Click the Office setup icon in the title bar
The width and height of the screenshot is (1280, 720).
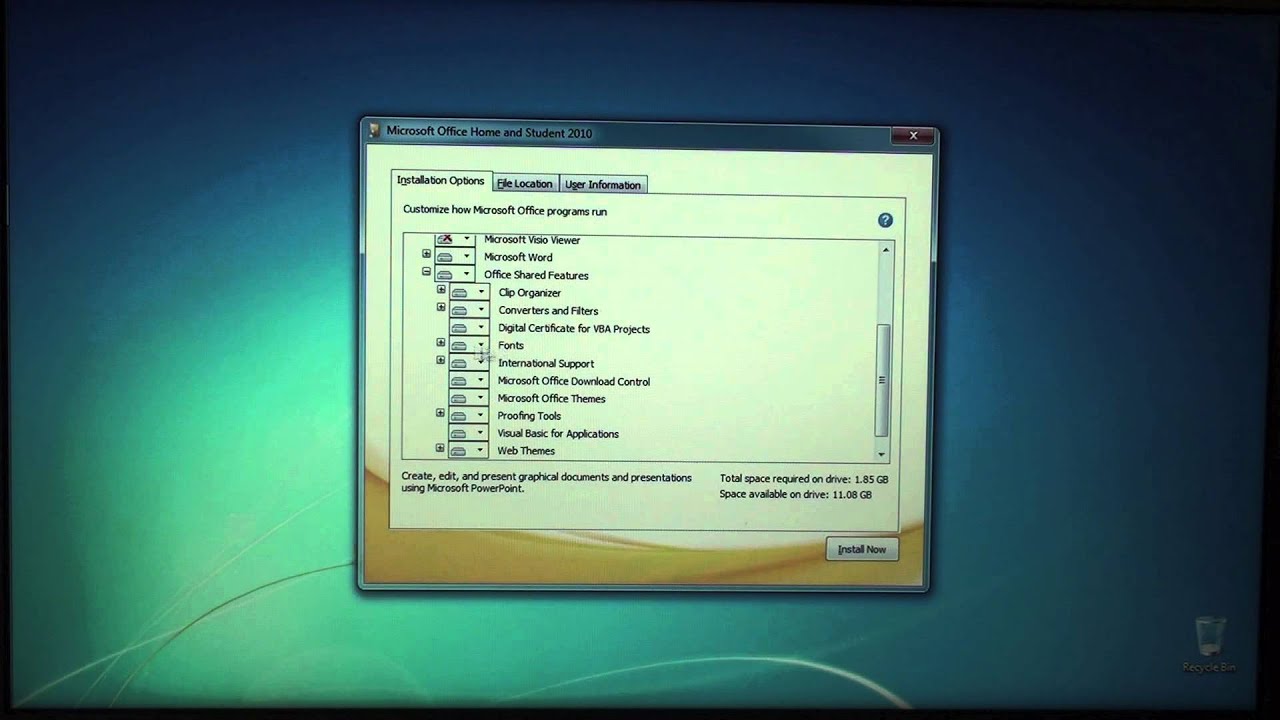point(375,131)
